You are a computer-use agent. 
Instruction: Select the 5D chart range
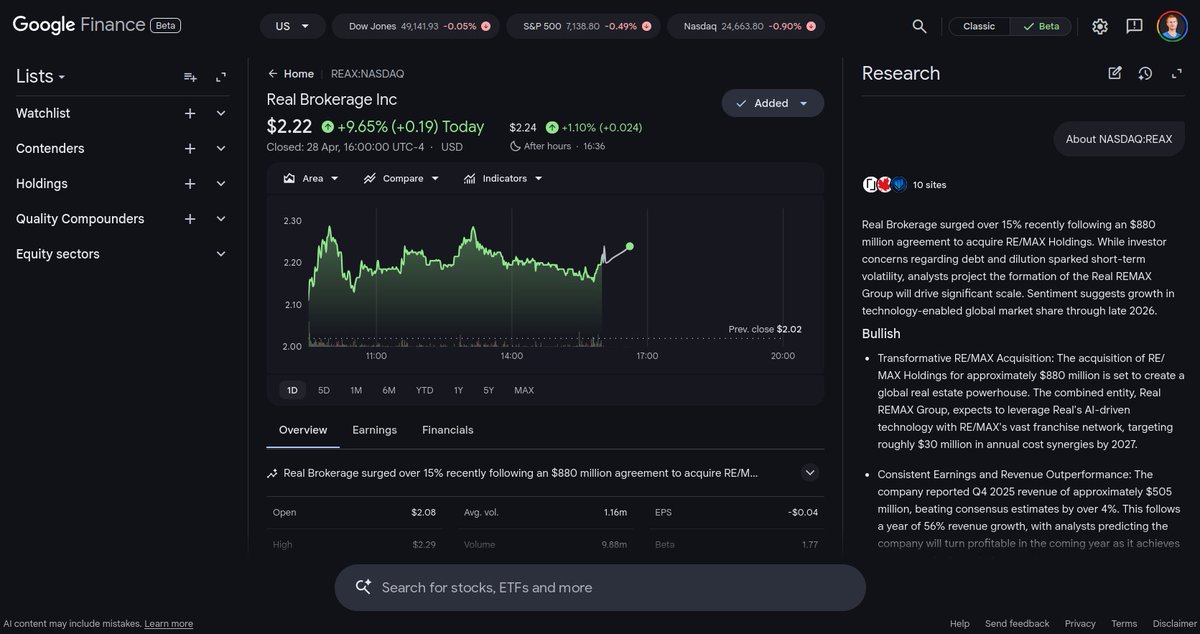324,390
